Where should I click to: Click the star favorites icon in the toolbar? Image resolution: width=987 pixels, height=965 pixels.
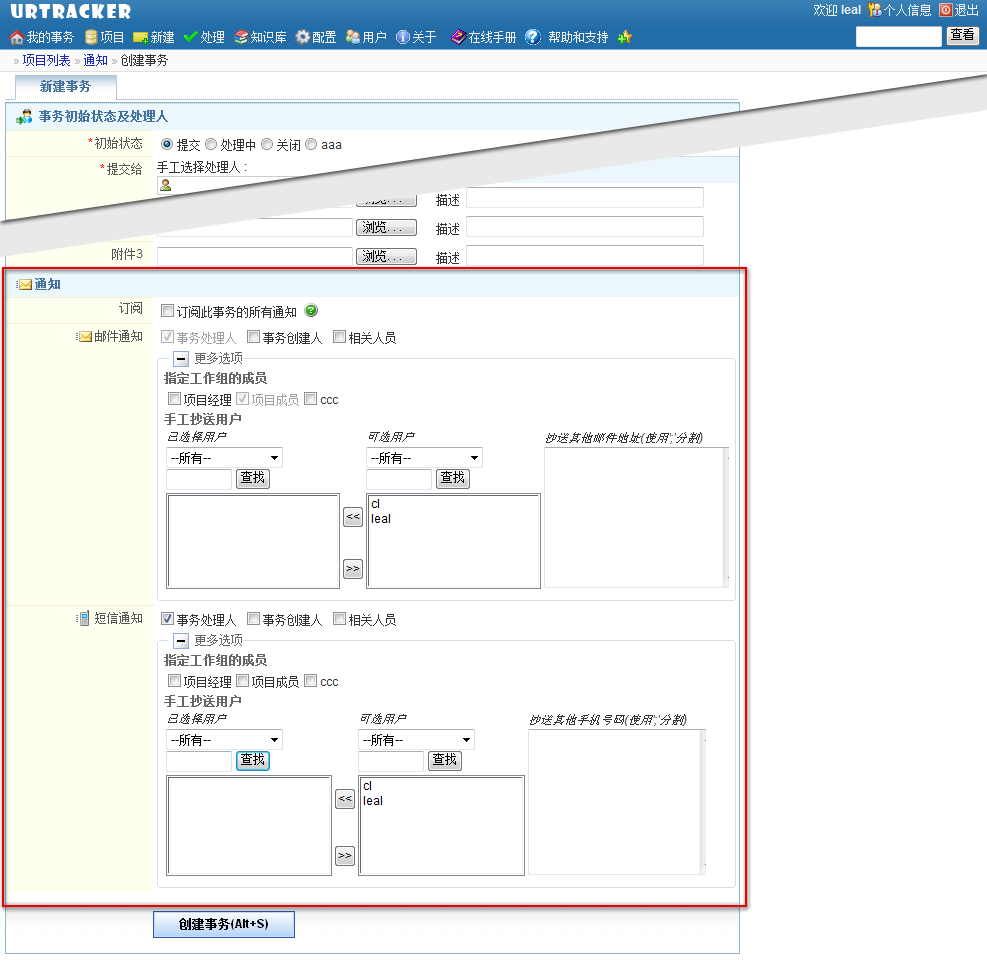point(624,37)
